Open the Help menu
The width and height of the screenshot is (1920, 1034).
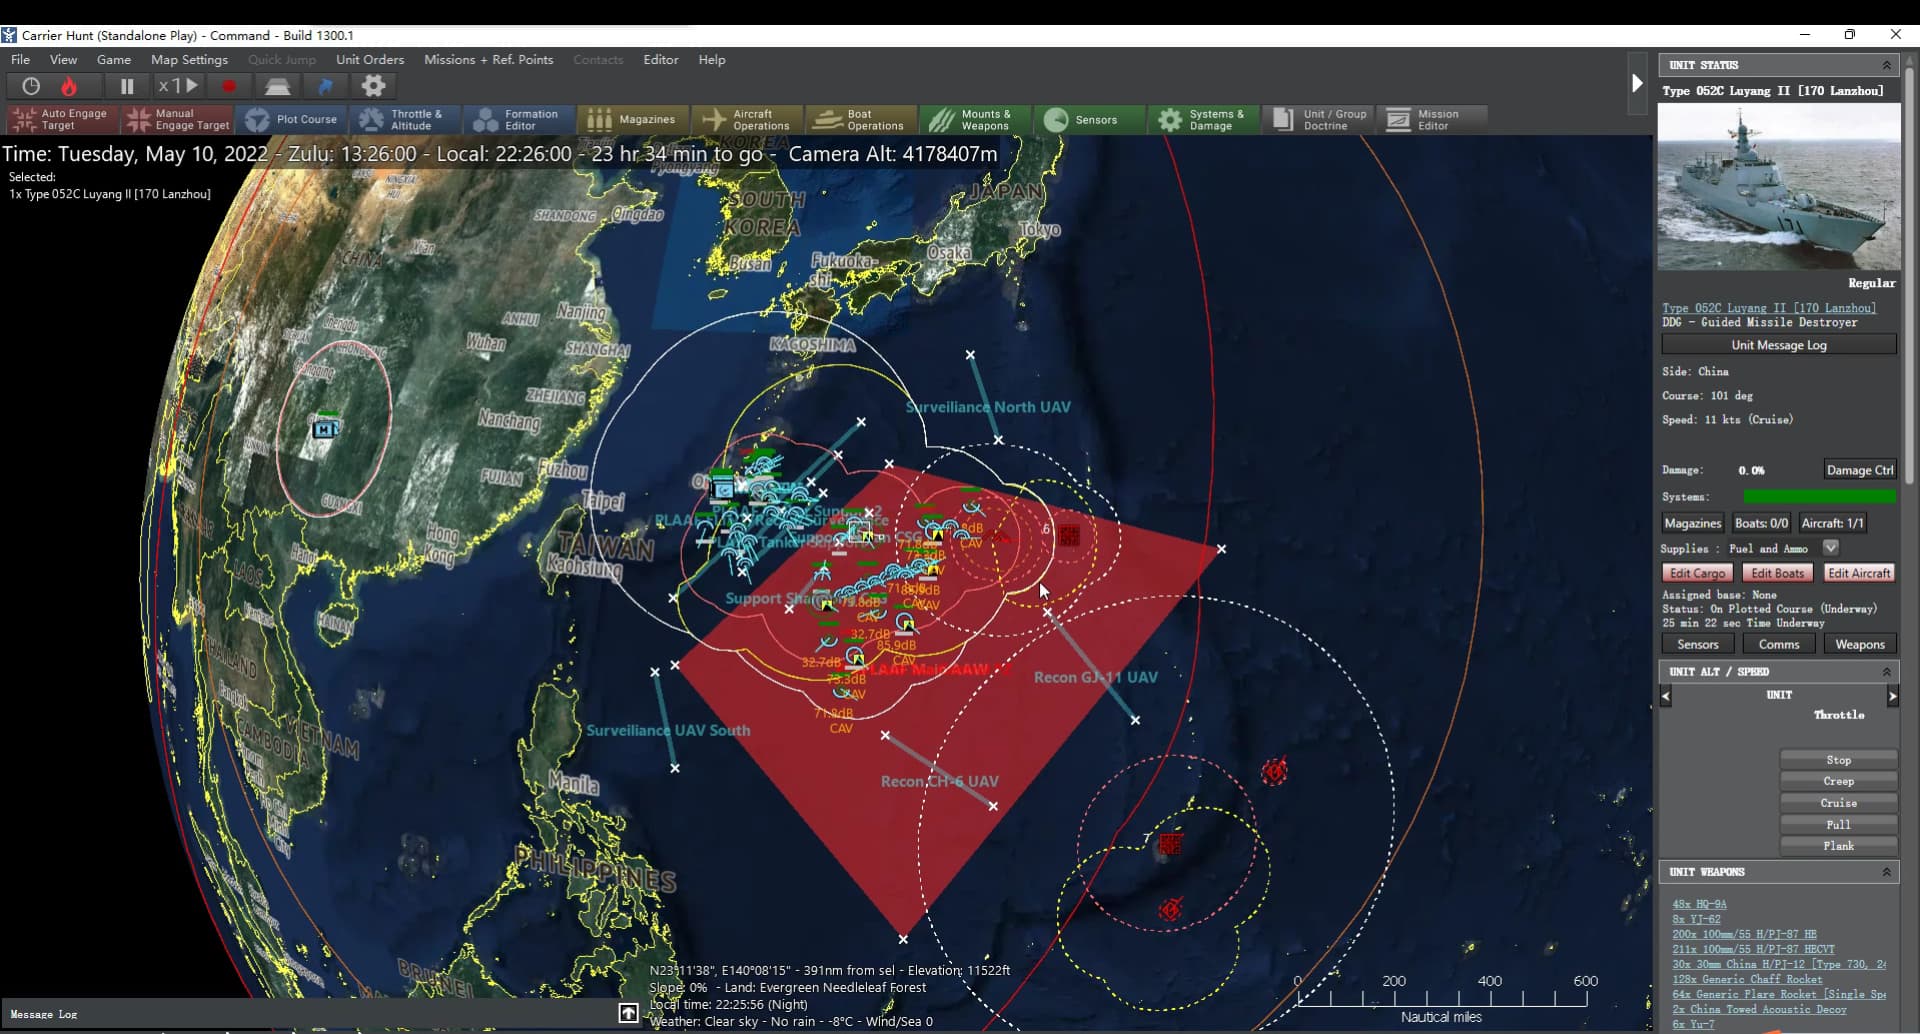pyautogui.click(x=712, y=60)
